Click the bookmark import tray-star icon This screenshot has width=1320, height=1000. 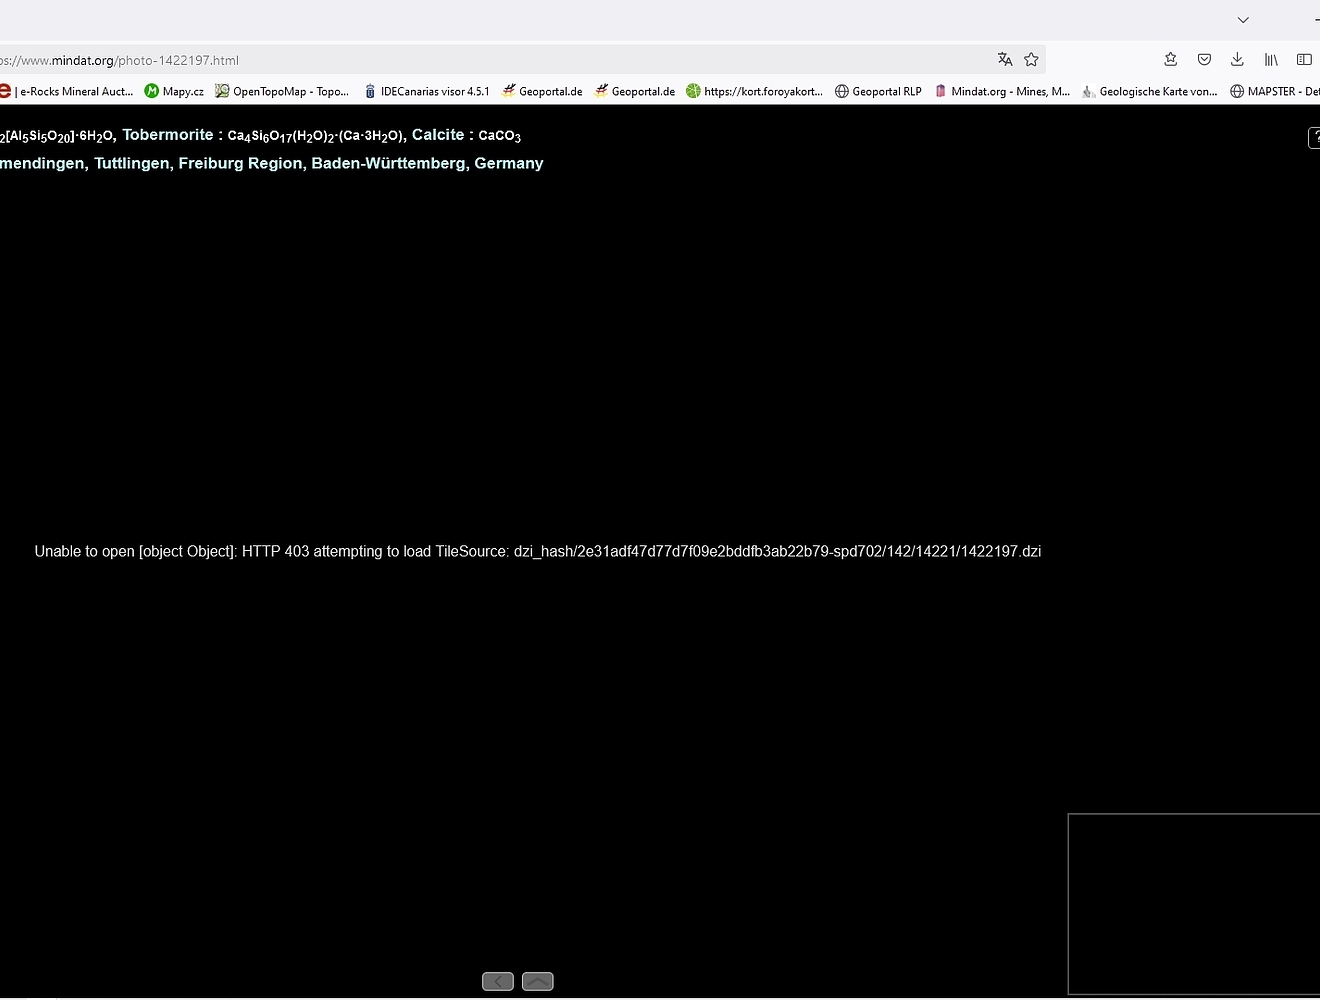(x=1171, y=60)
